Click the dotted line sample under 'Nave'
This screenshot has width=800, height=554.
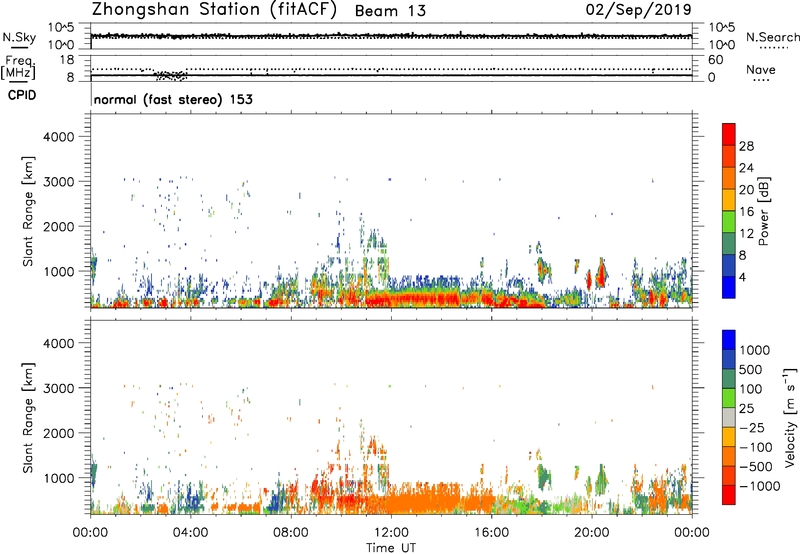coord(761,80)
